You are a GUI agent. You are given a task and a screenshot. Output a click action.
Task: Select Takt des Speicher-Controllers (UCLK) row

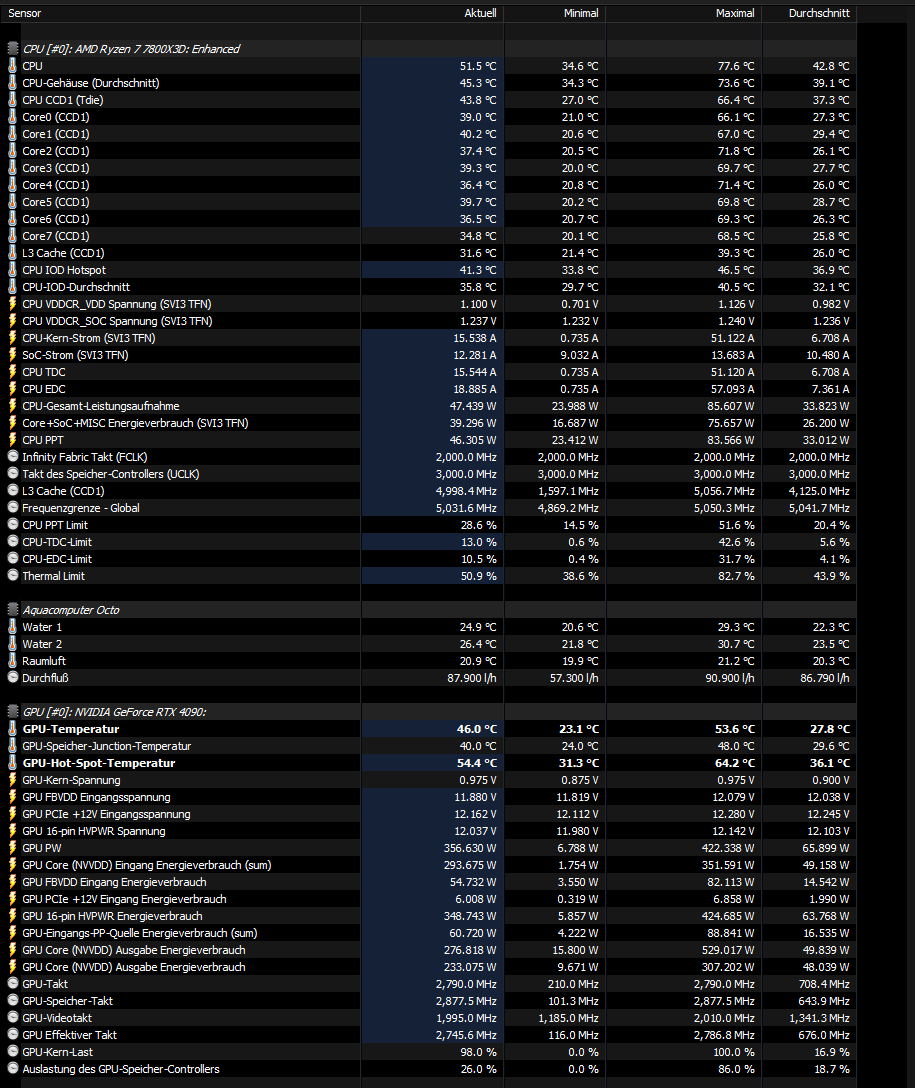[x=429, y=474]
